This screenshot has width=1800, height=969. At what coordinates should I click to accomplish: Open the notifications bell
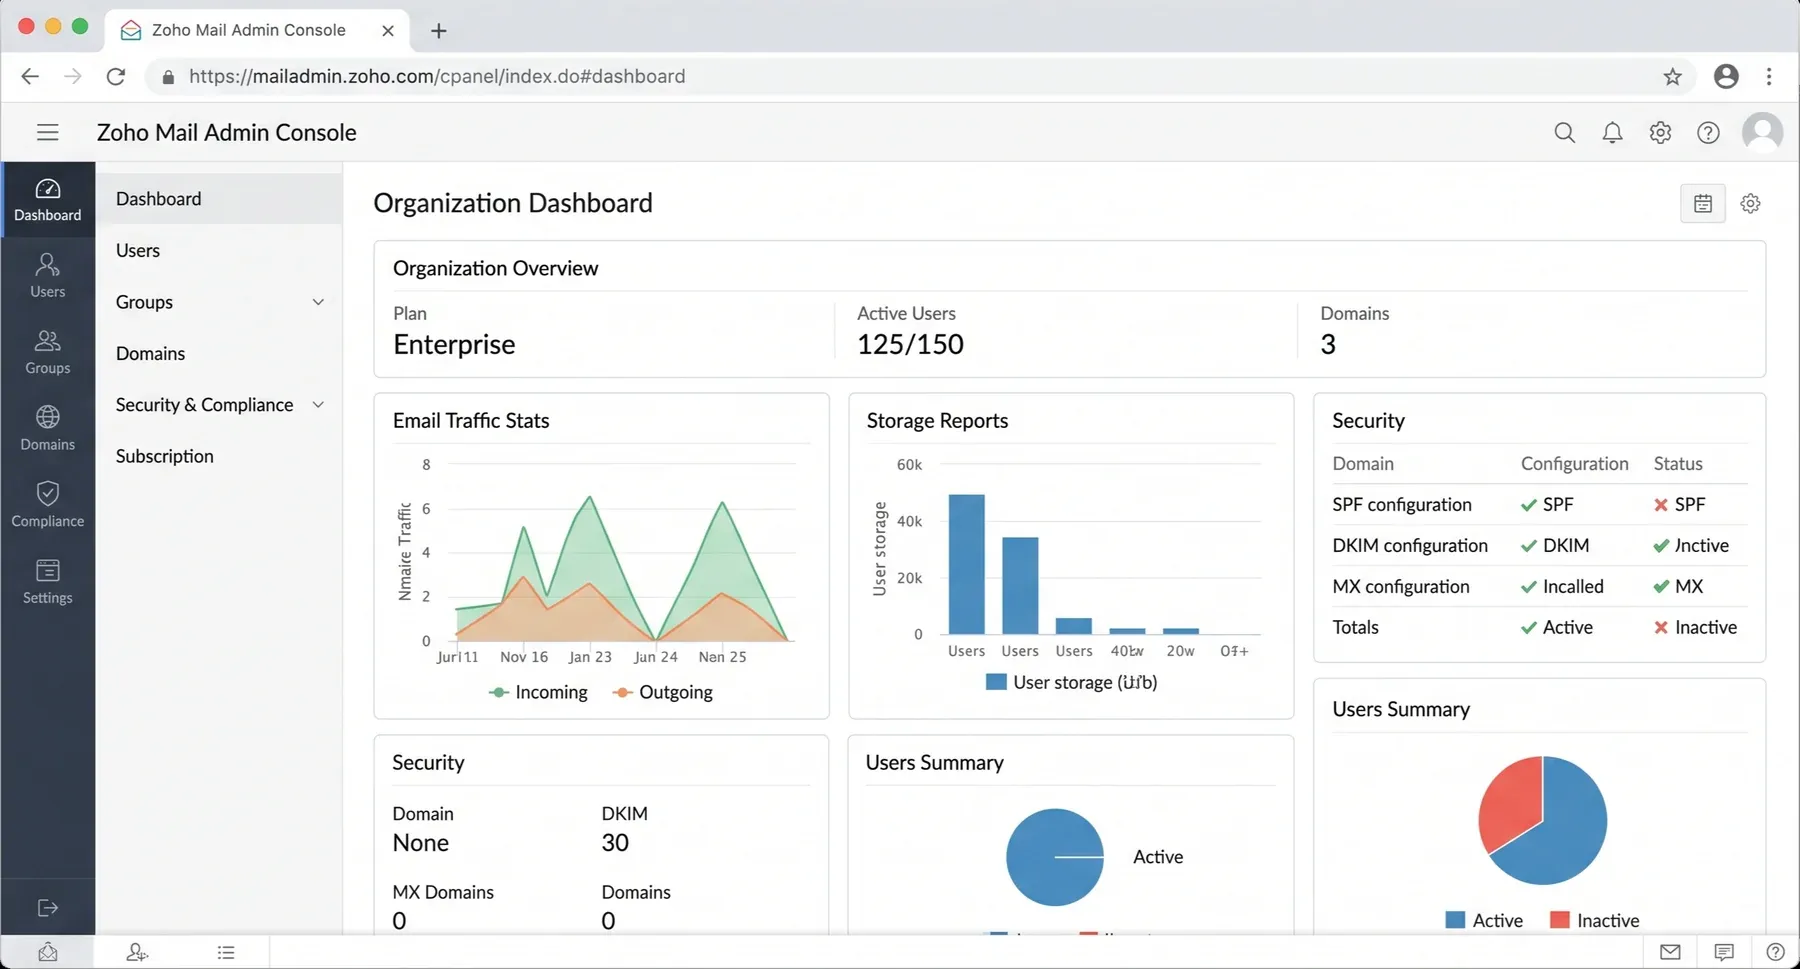click(x=1612, y=132)
